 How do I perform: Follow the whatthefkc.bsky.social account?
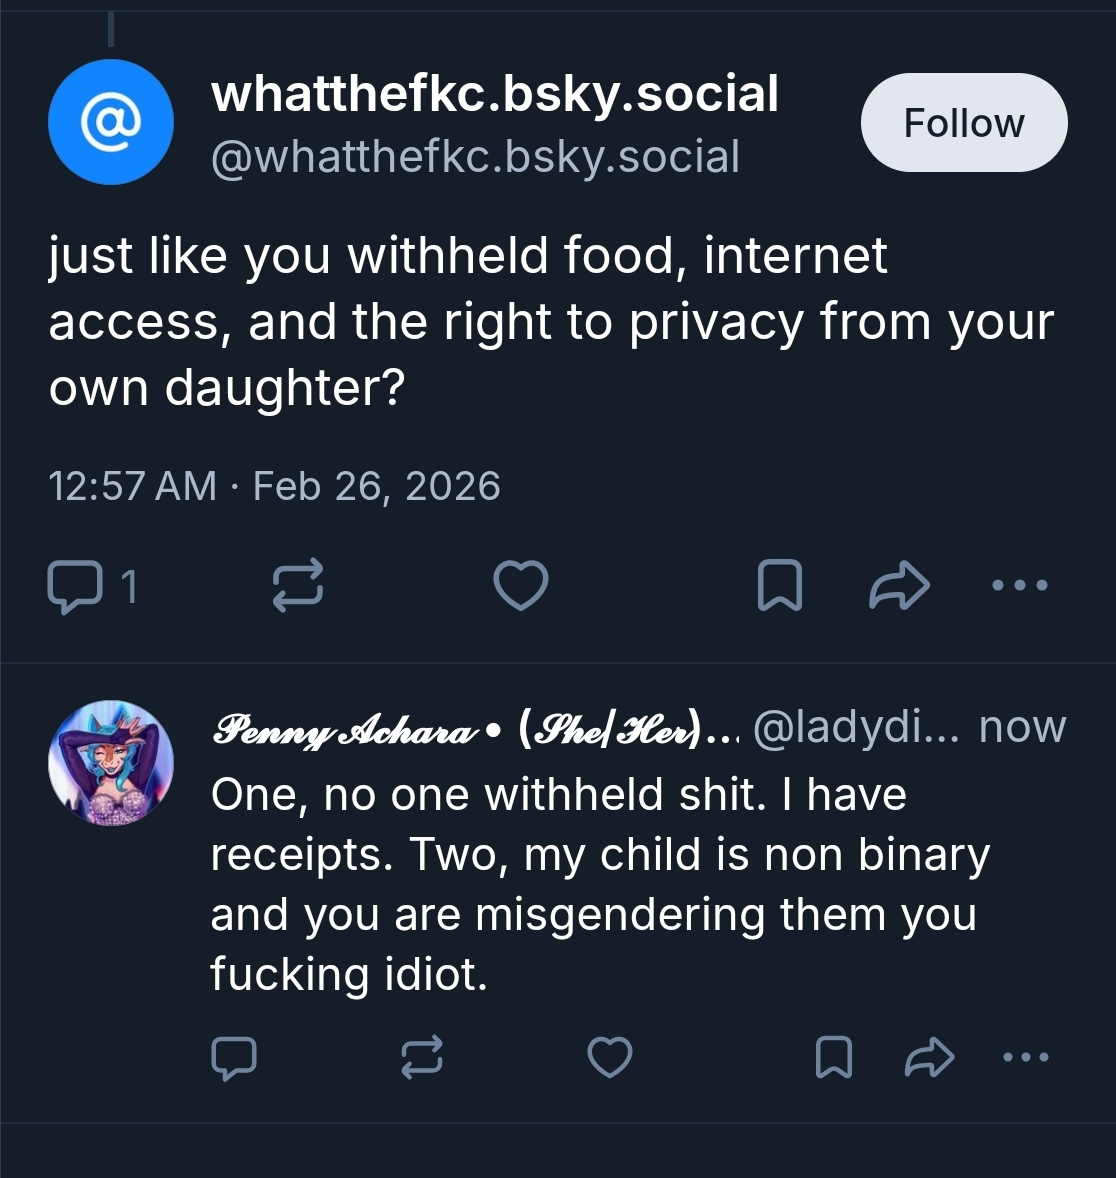pyautogui.click(x=964, y=123)
